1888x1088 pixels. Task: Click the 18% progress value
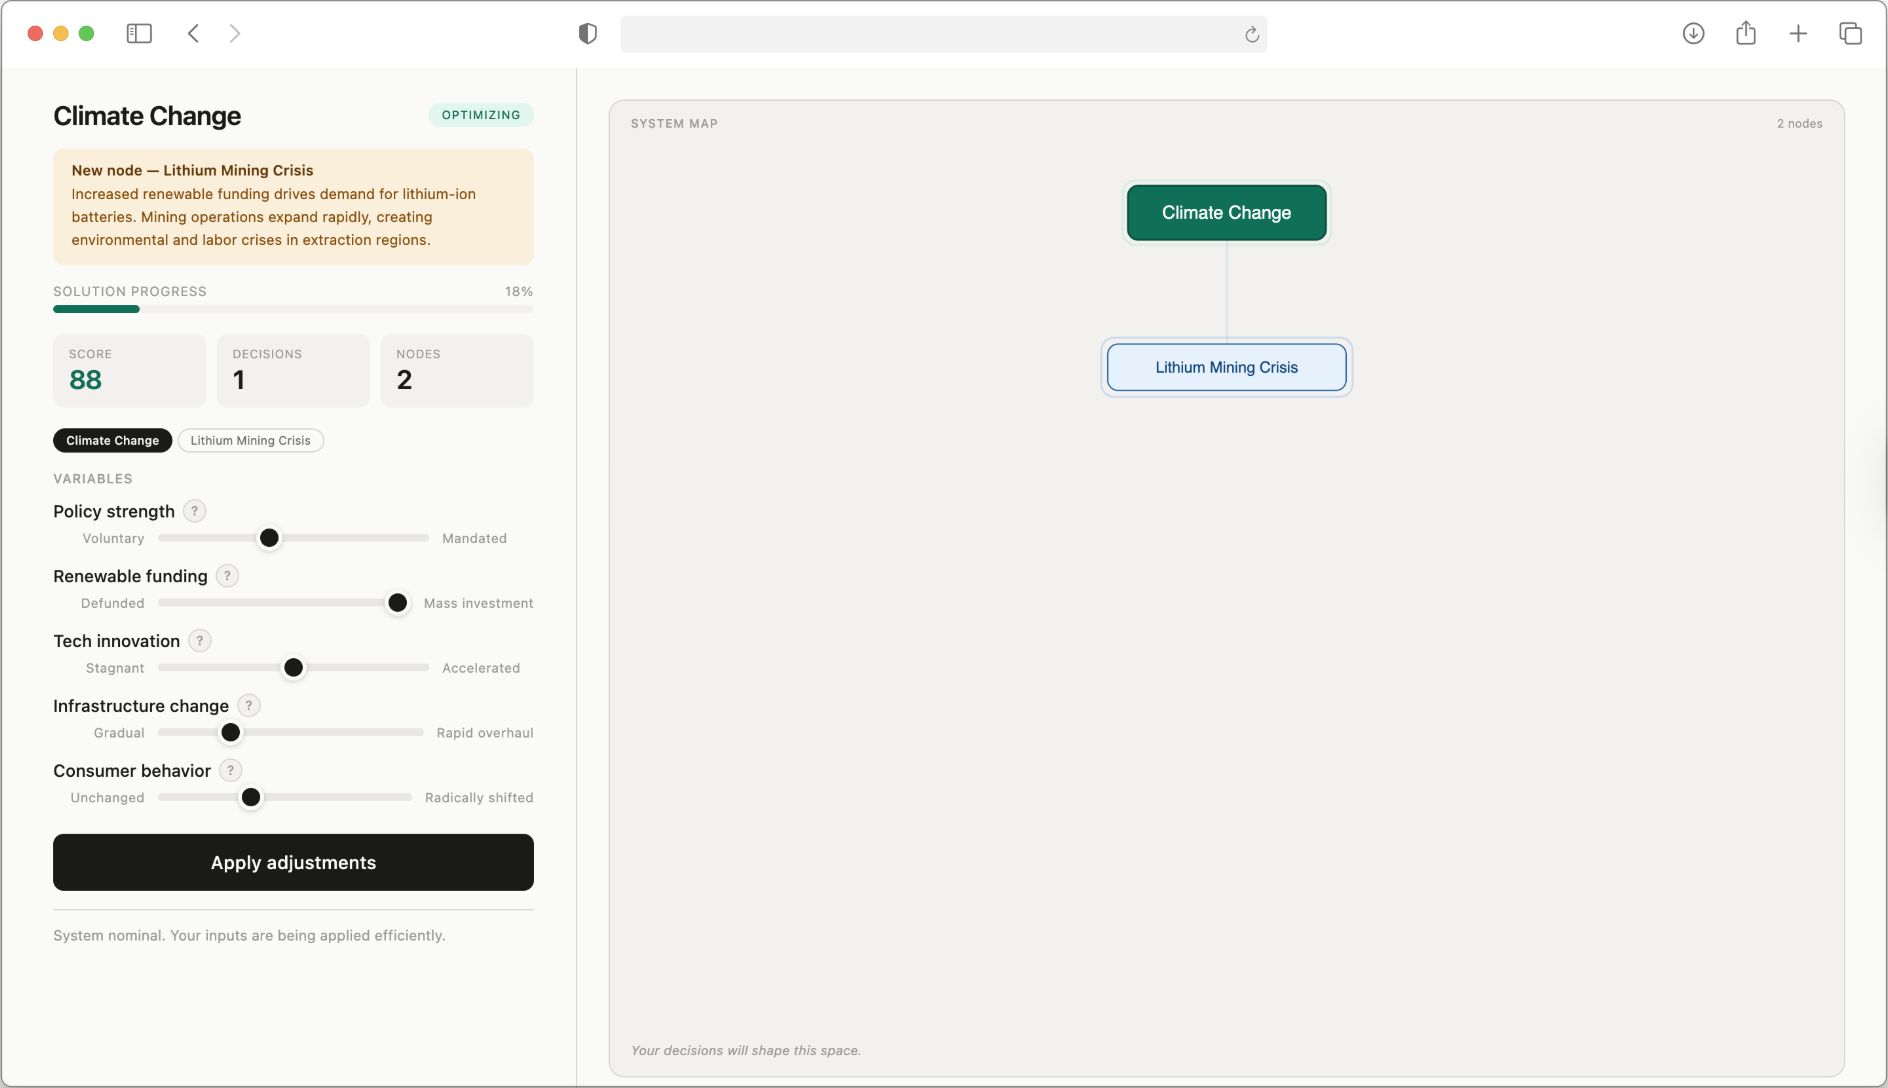(519, 292)
